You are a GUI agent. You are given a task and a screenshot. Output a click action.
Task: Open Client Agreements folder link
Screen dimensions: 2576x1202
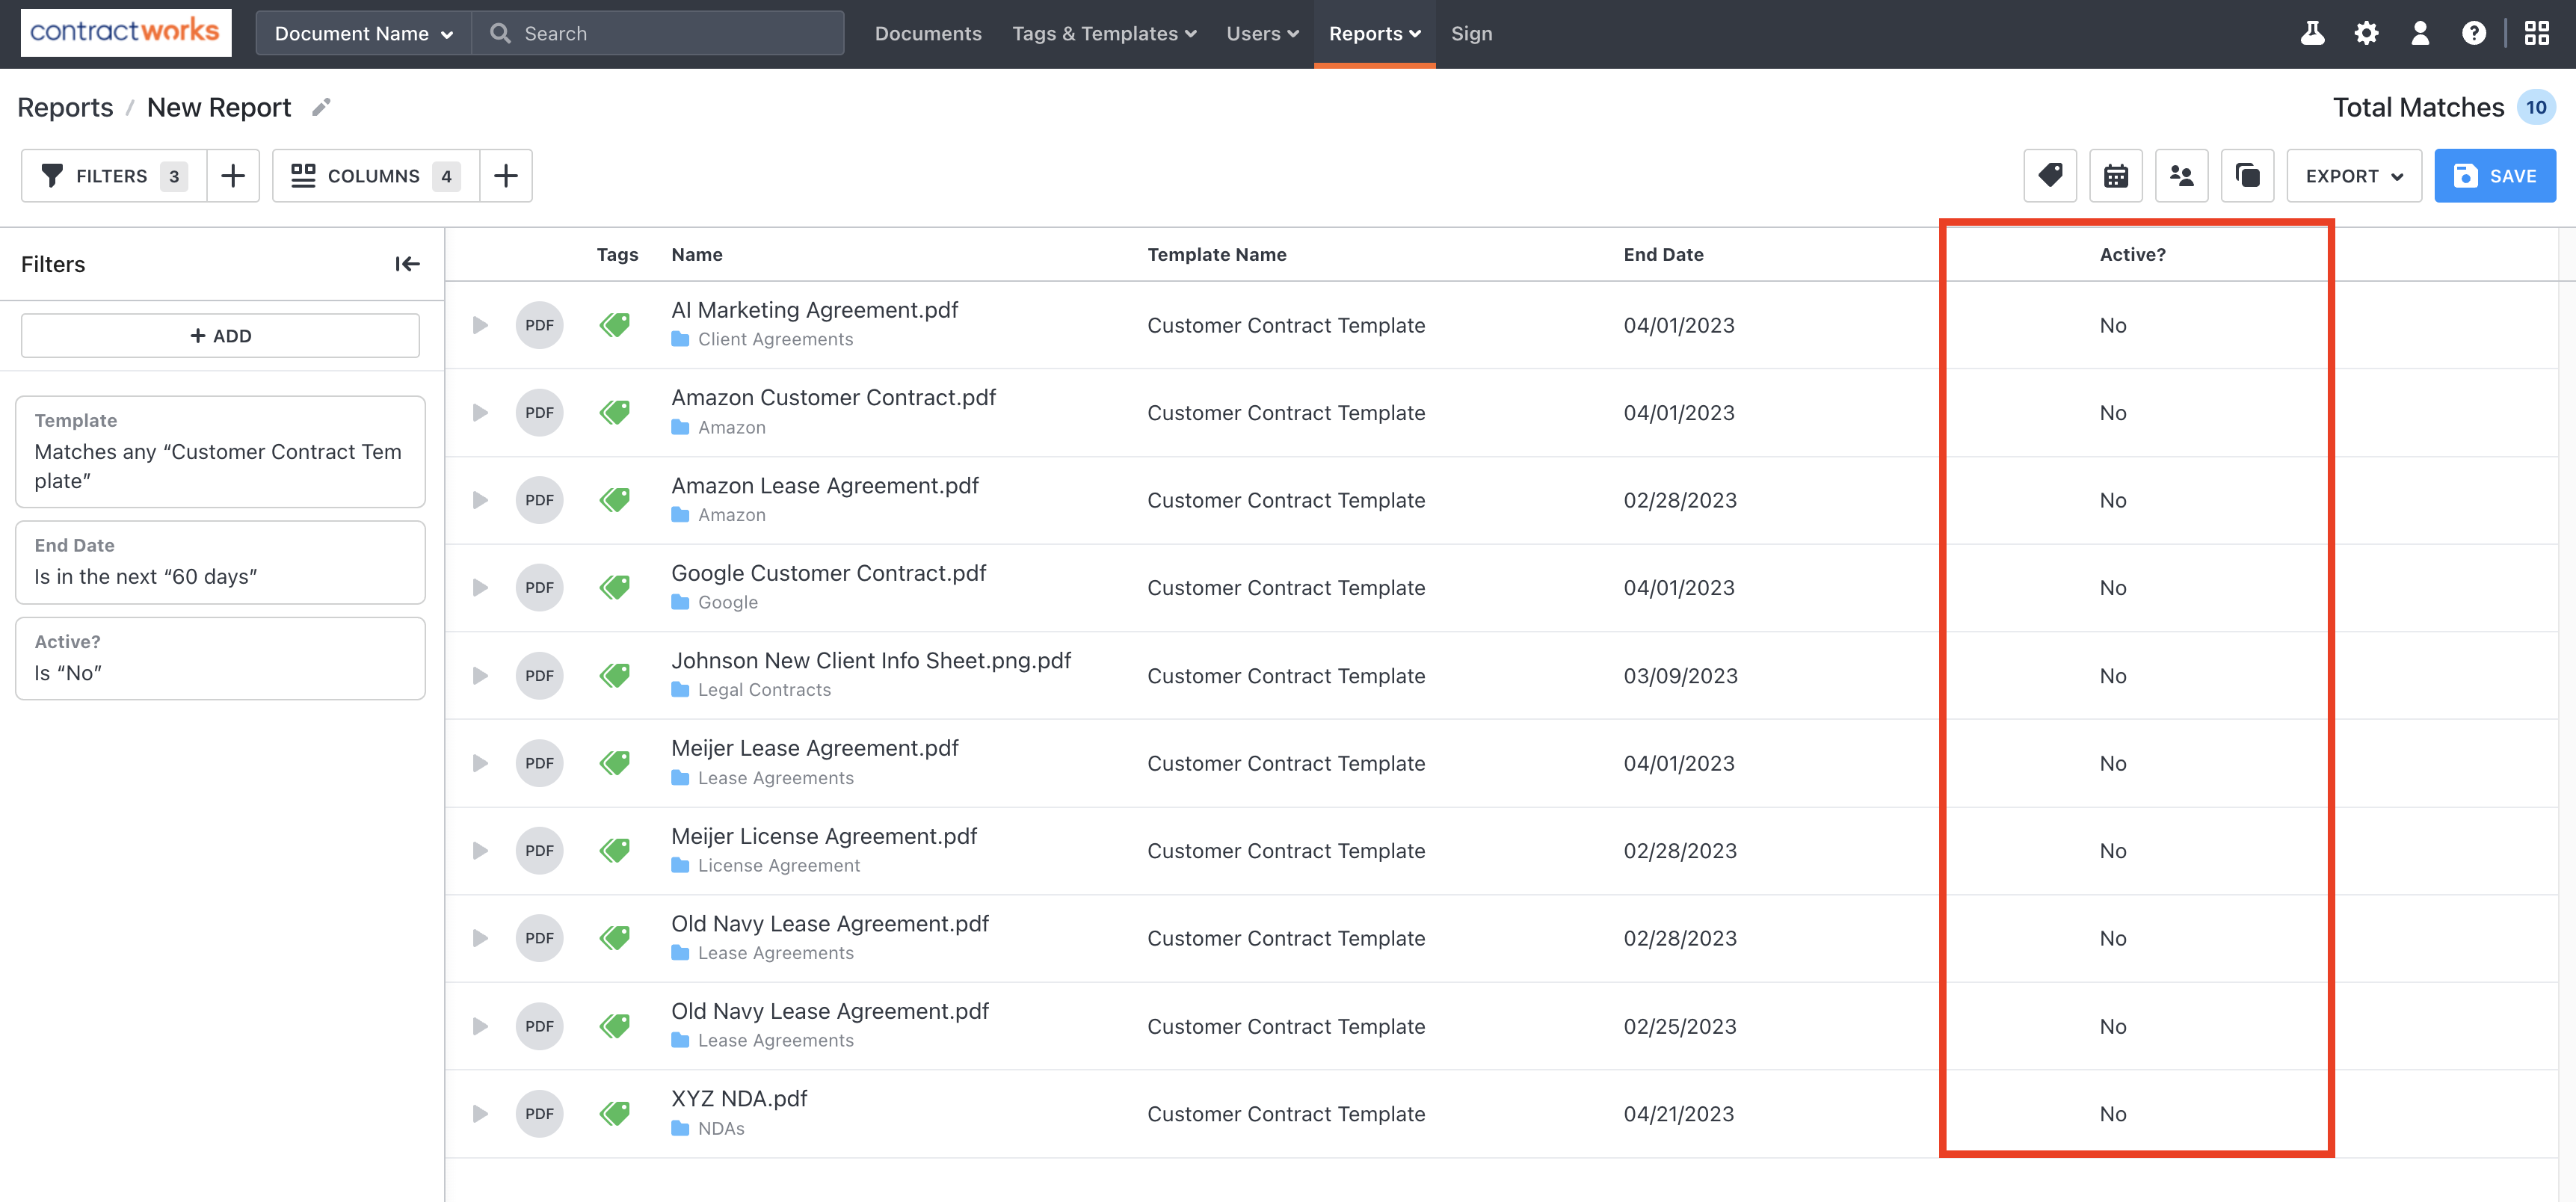(x=775, y=339)
